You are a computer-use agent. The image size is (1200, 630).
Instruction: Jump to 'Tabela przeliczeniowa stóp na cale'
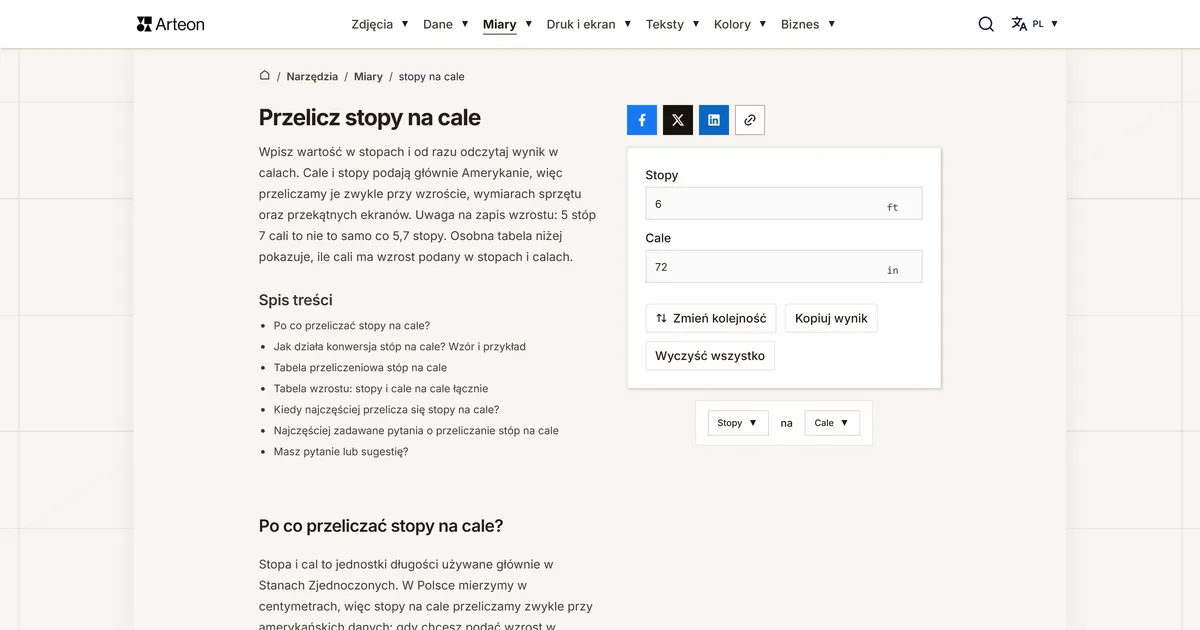pos(360,368)
